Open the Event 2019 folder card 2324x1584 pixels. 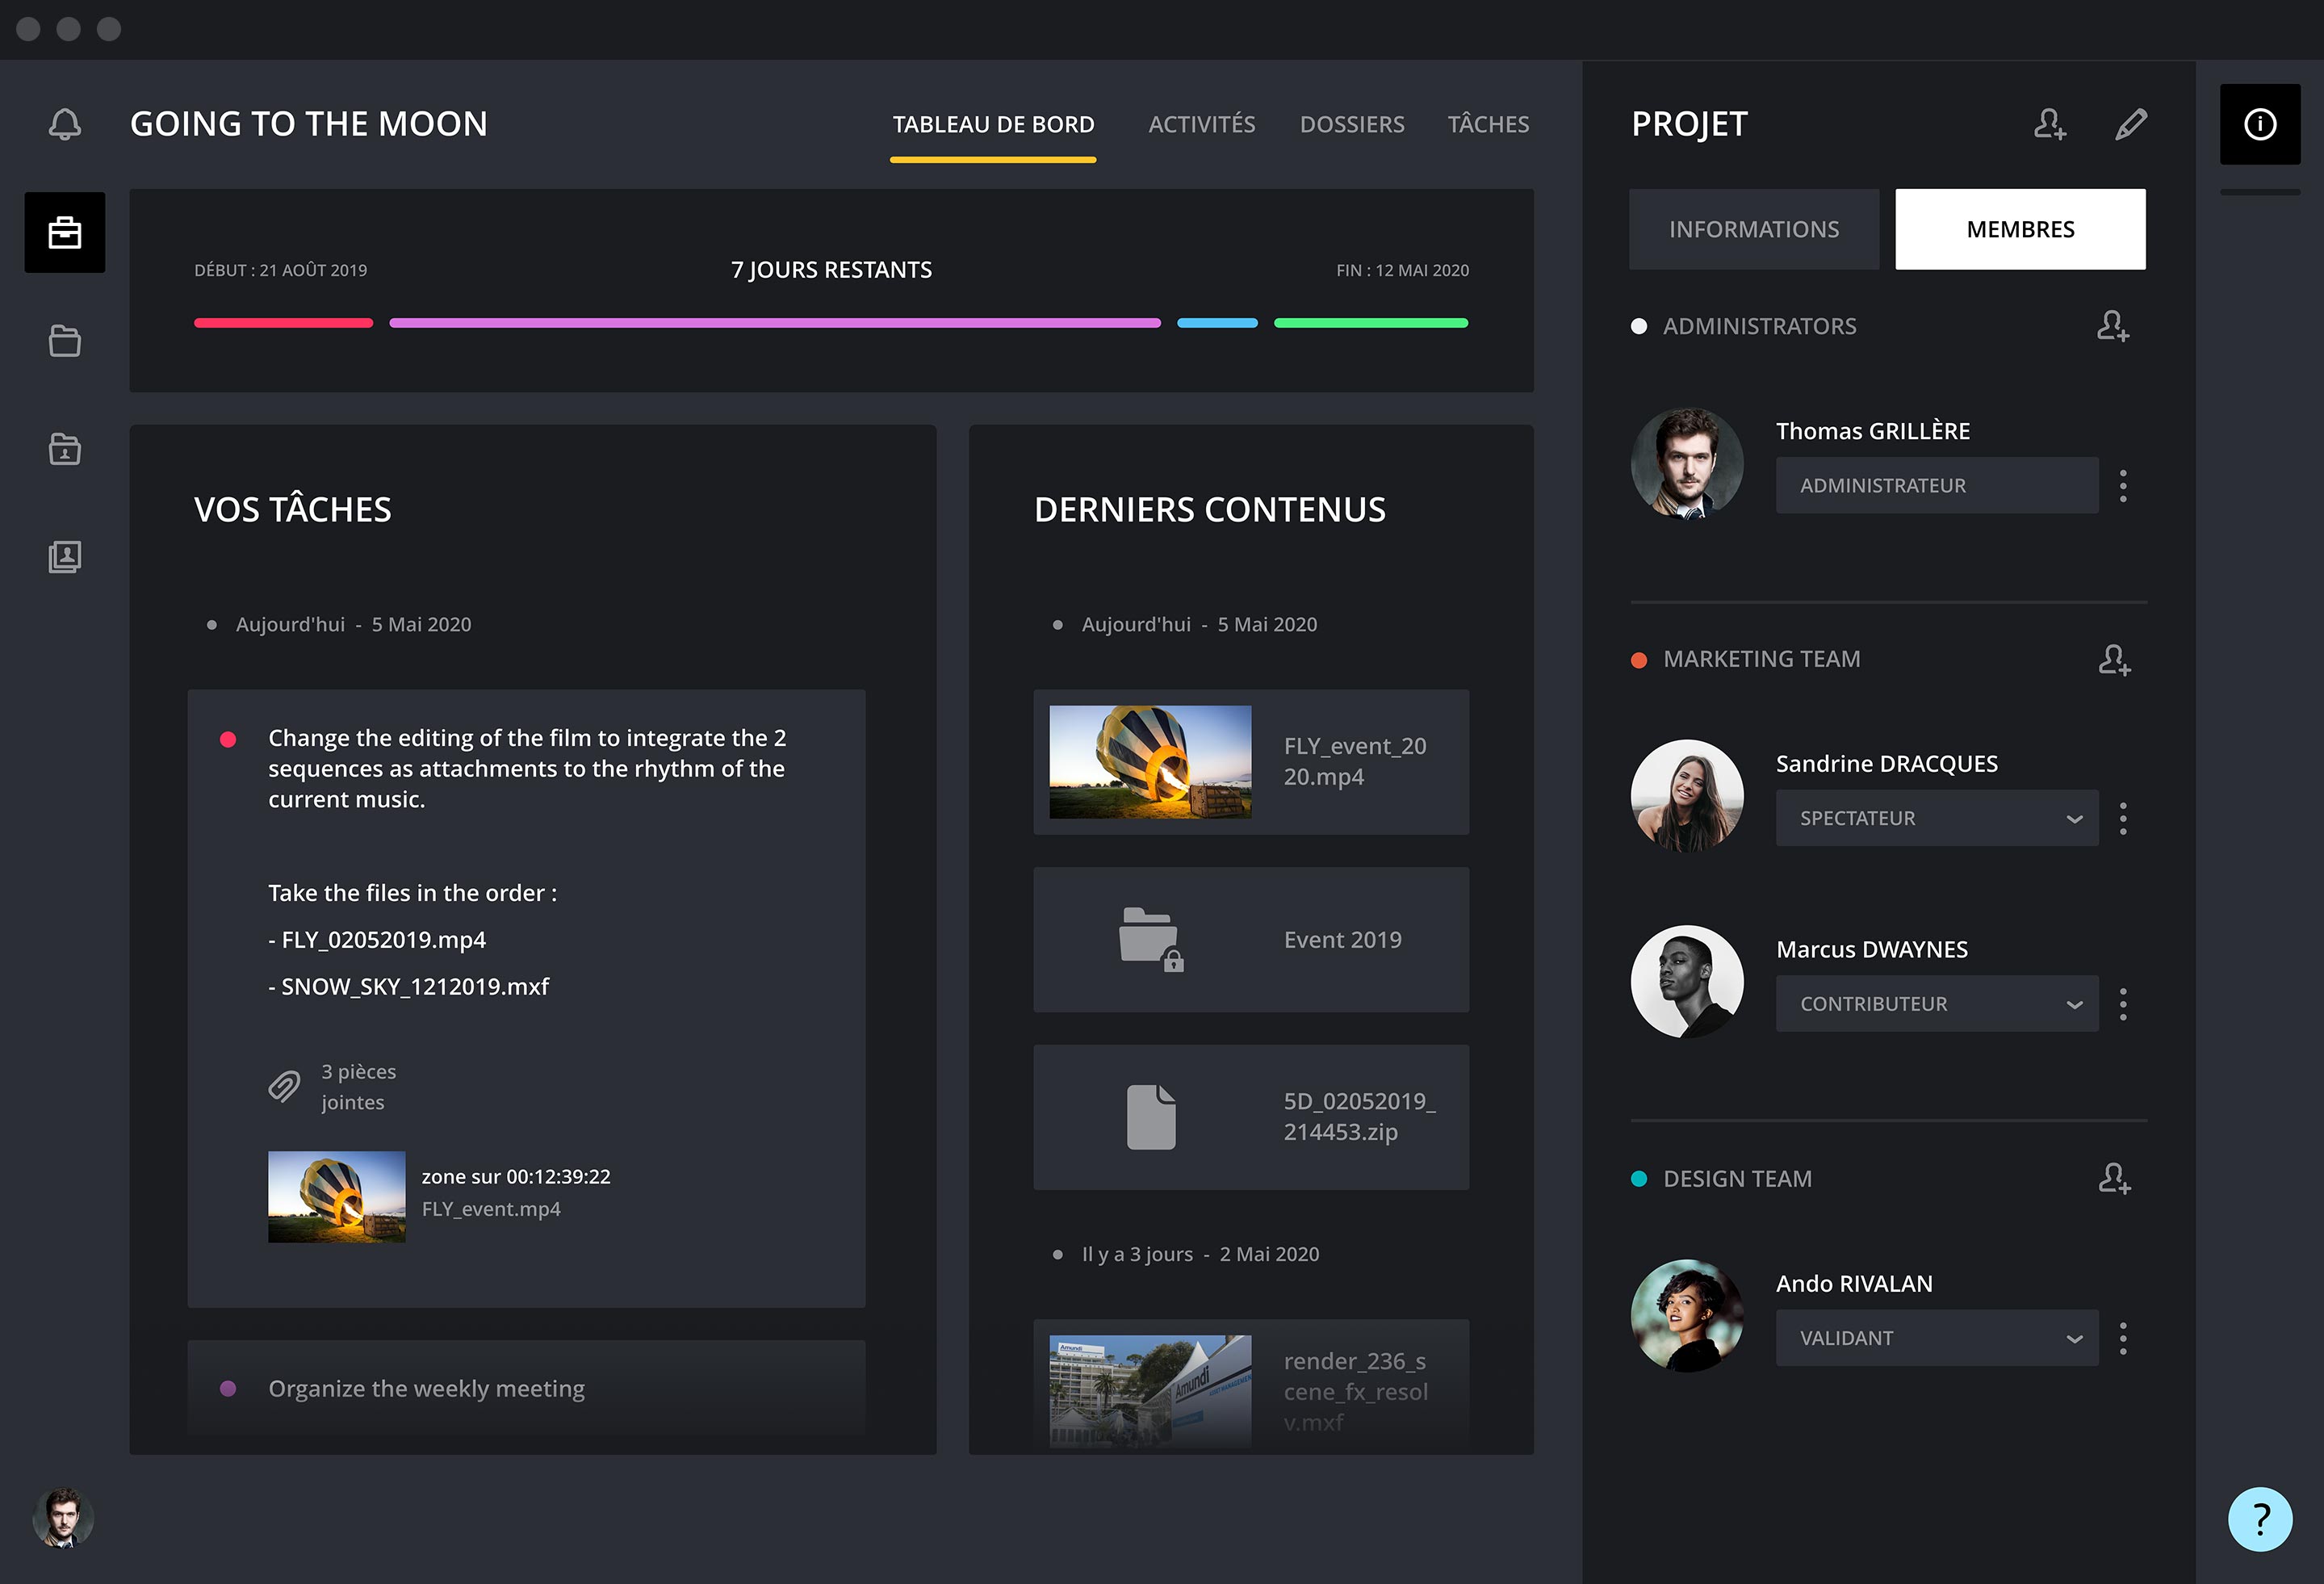[1251, 940]
